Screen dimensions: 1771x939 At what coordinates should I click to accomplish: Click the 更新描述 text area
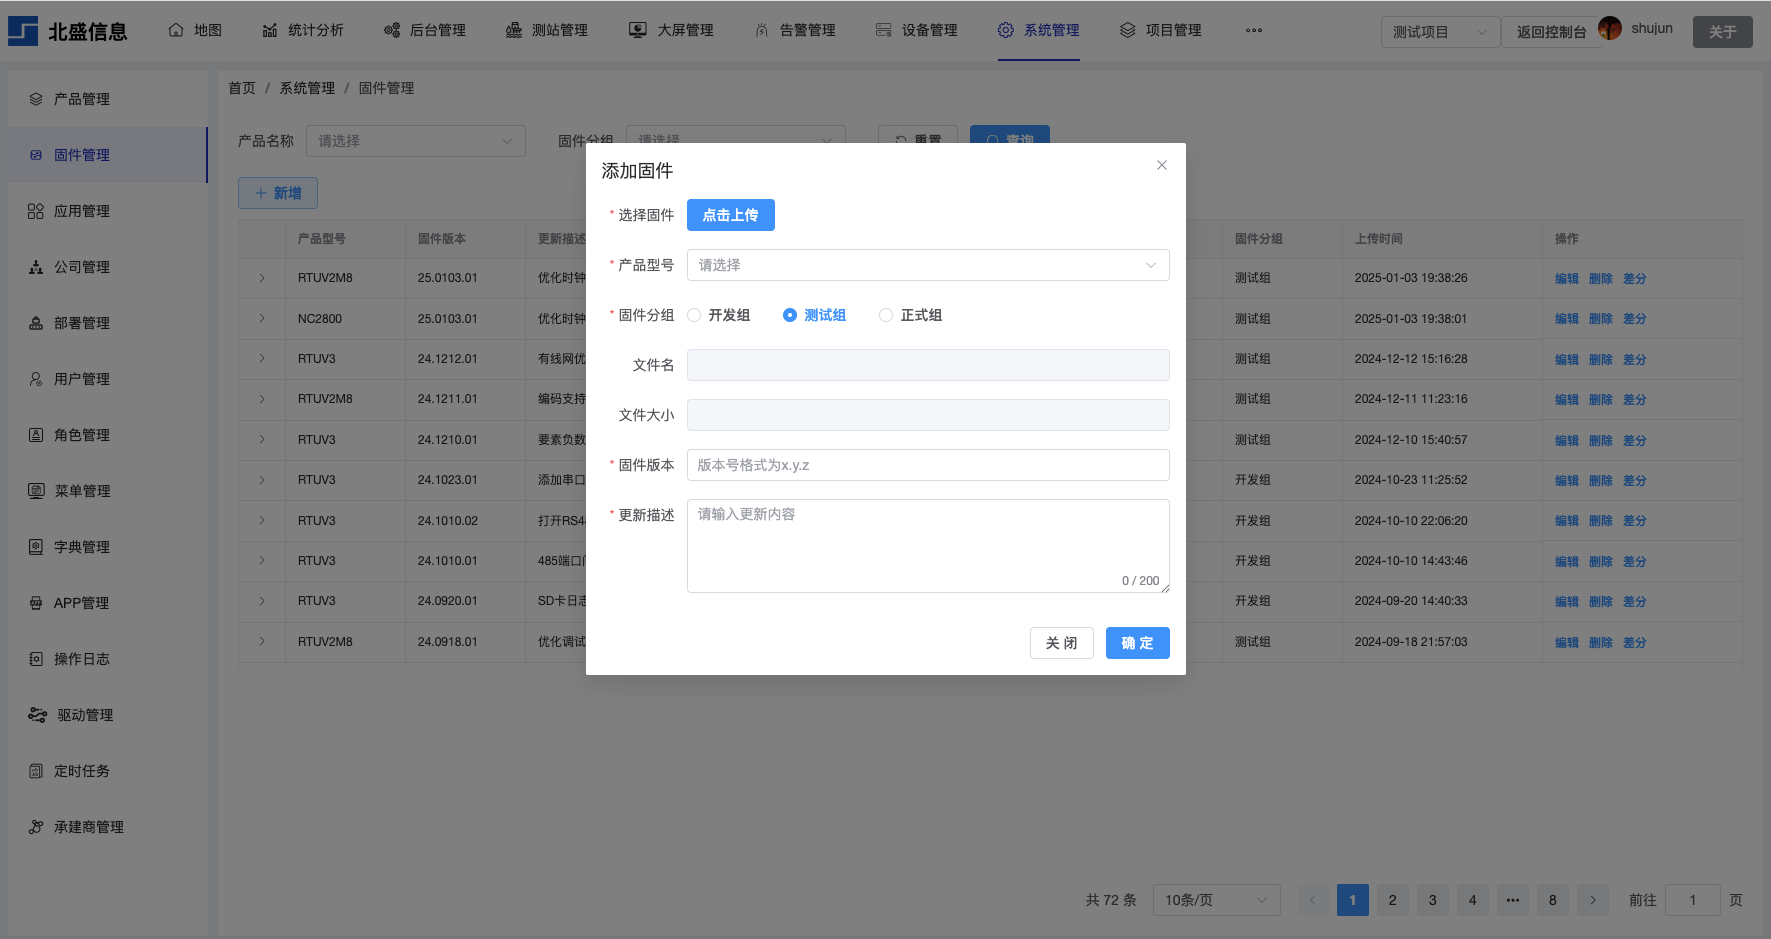[x=927, y=545]
